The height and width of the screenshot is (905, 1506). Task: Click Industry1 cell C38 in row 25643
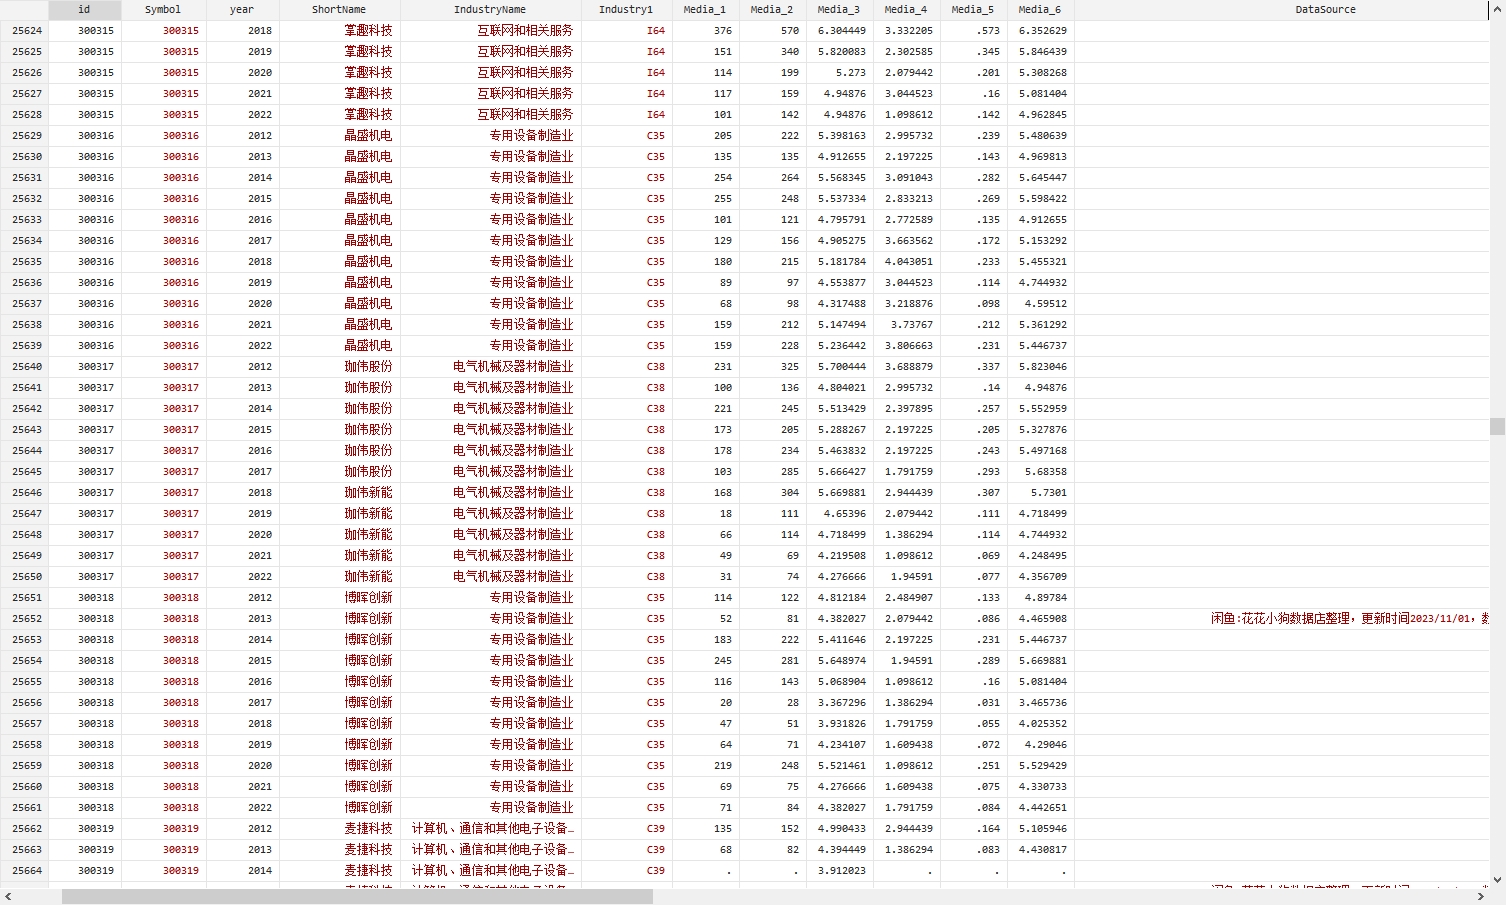(x=655, y=430)
